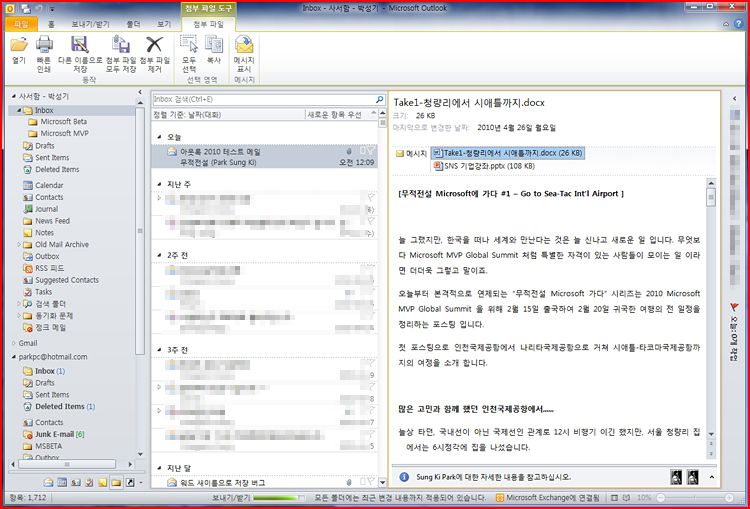Click Outlook application icon in title bar
This screenshot has width=750, height=509.
click(x=10, y=8)
